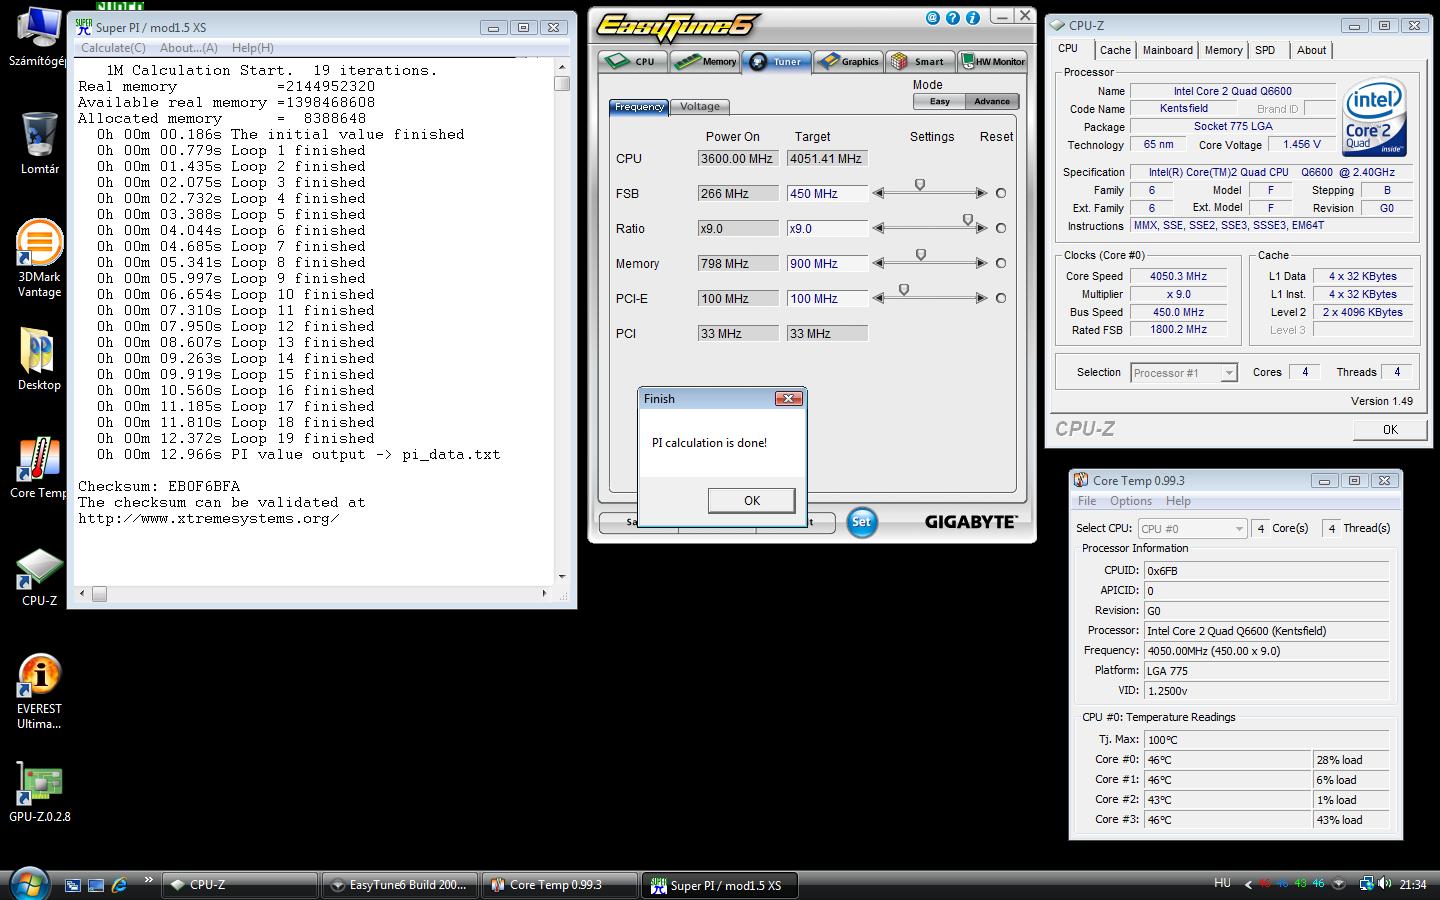Switch to EasyTune6 taskbar button
This screenshot has height=900, width=1440.
click(x=399, y=885)
